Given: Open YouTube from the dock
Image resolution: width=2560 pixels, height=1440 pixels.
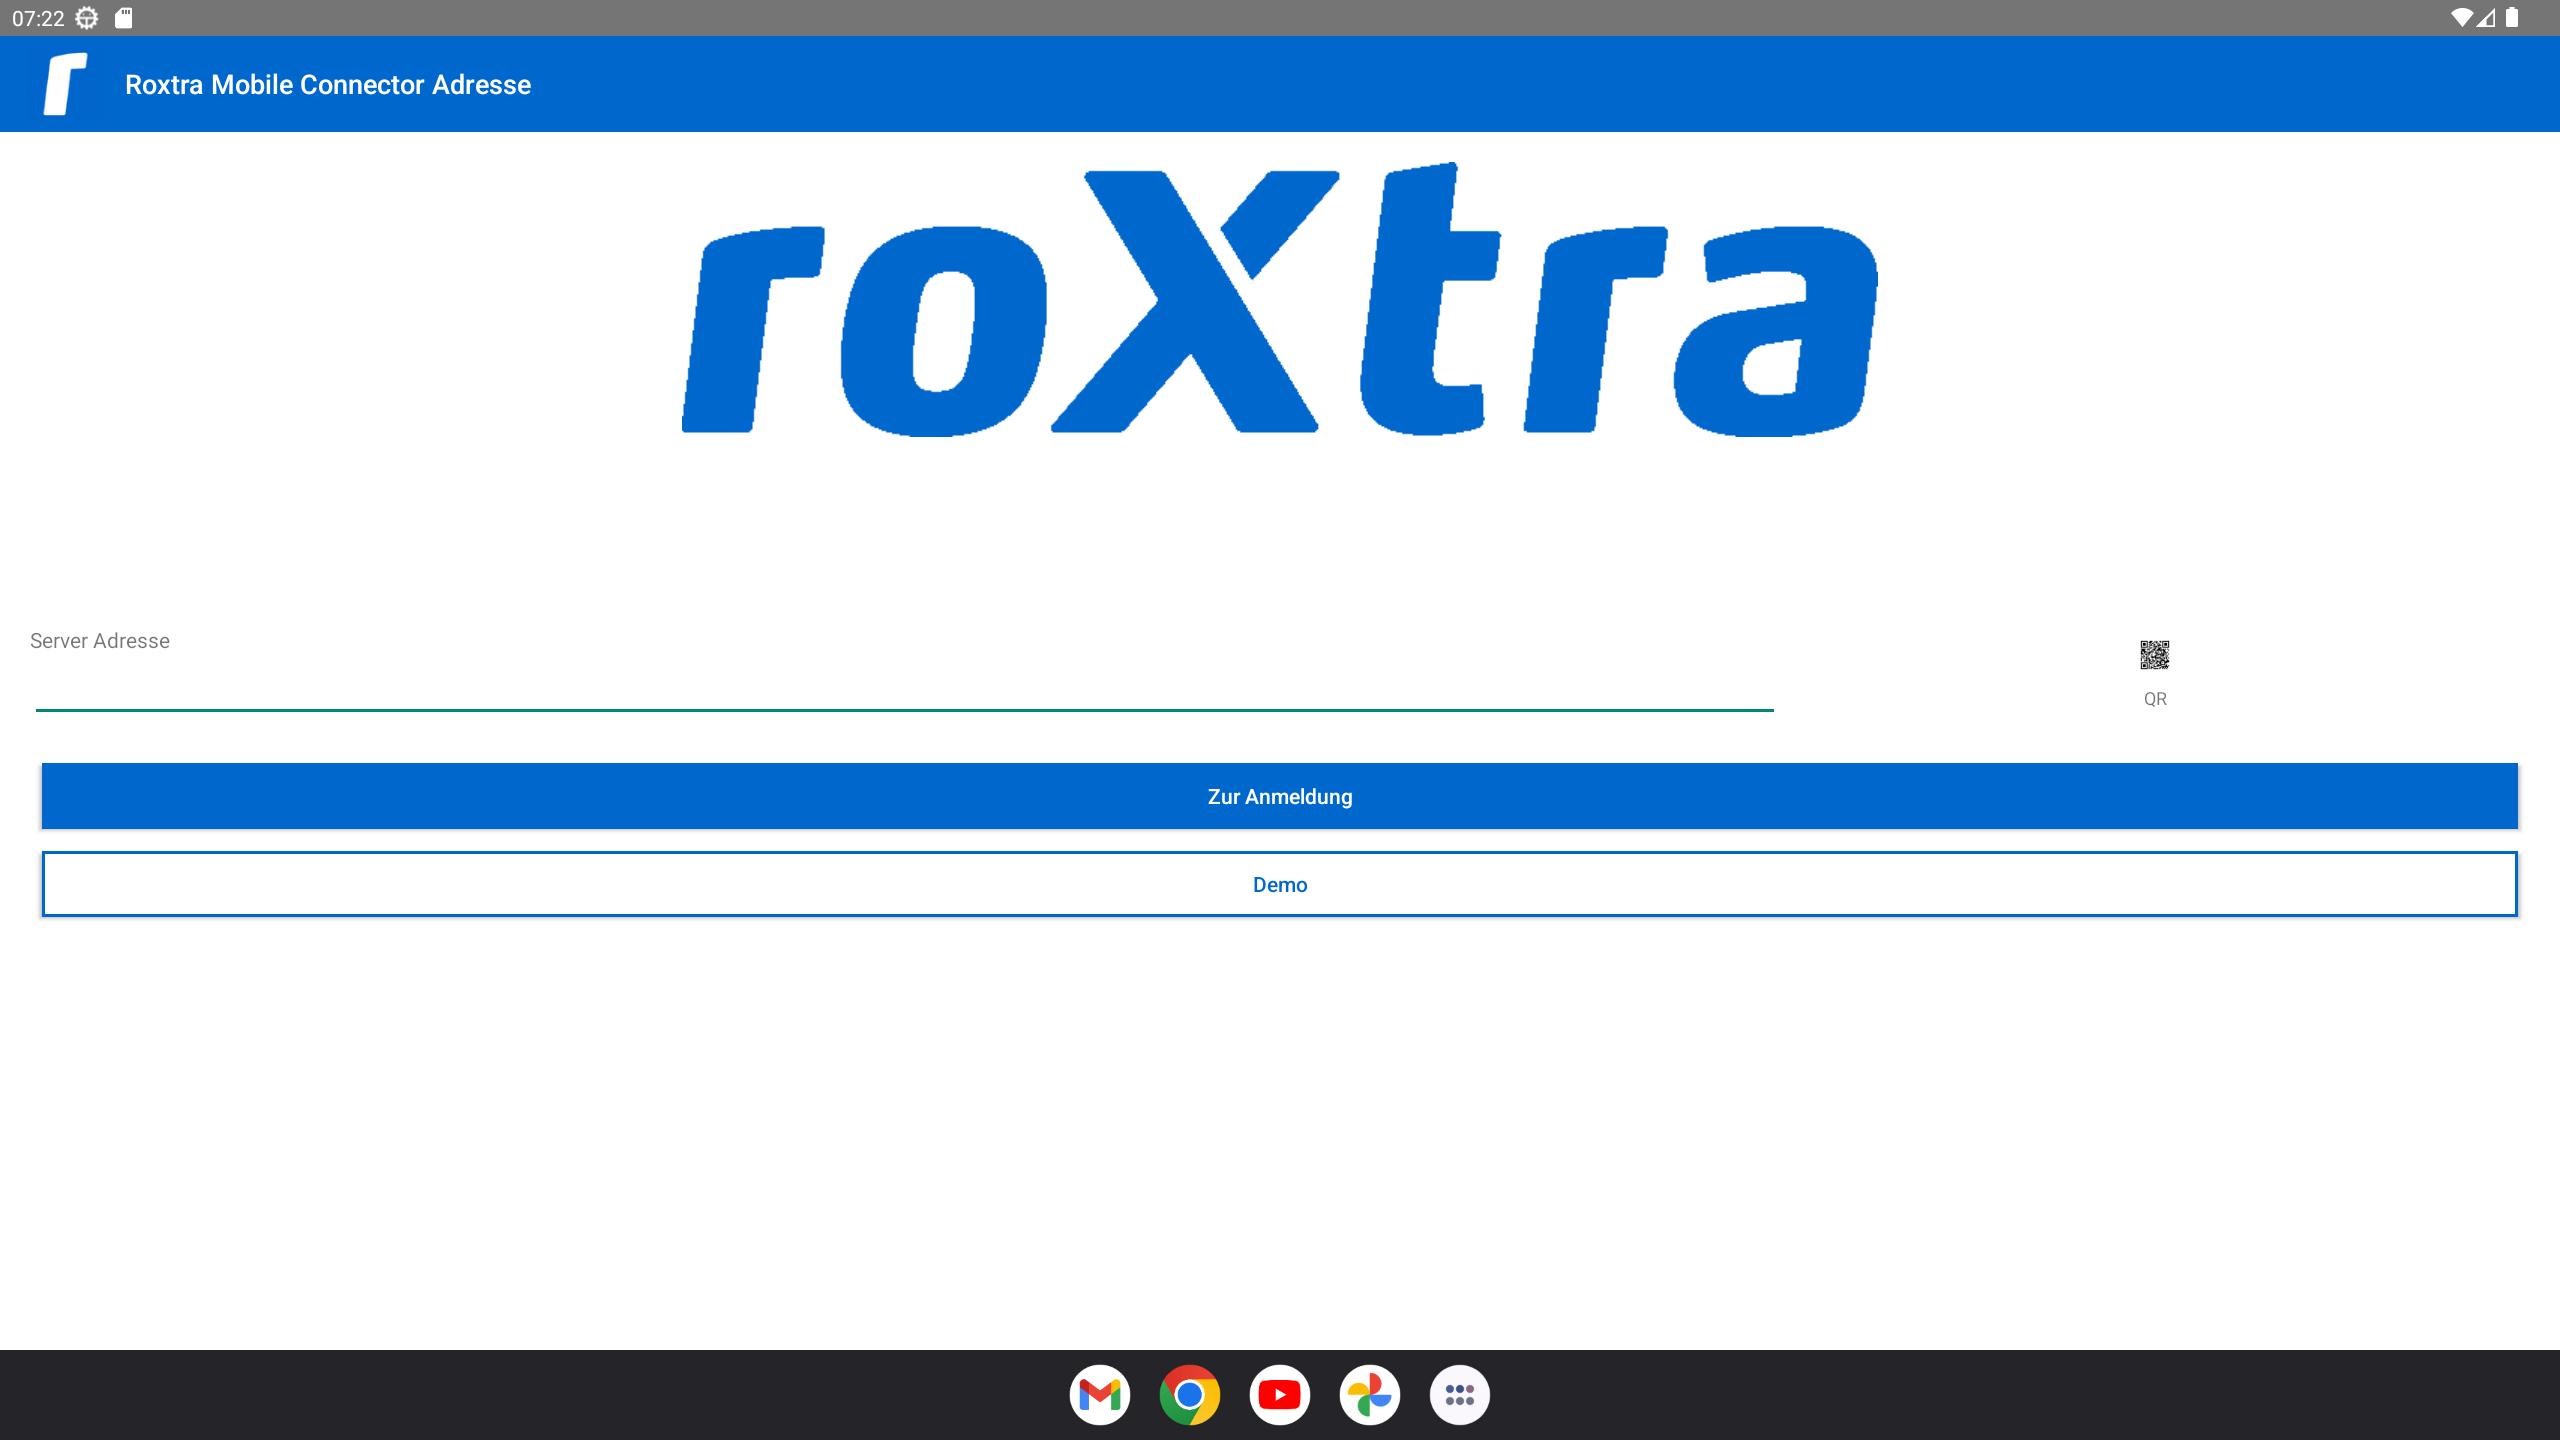Looking at the screenshot, I should pyautogui.click(x=1280, y=1394).
